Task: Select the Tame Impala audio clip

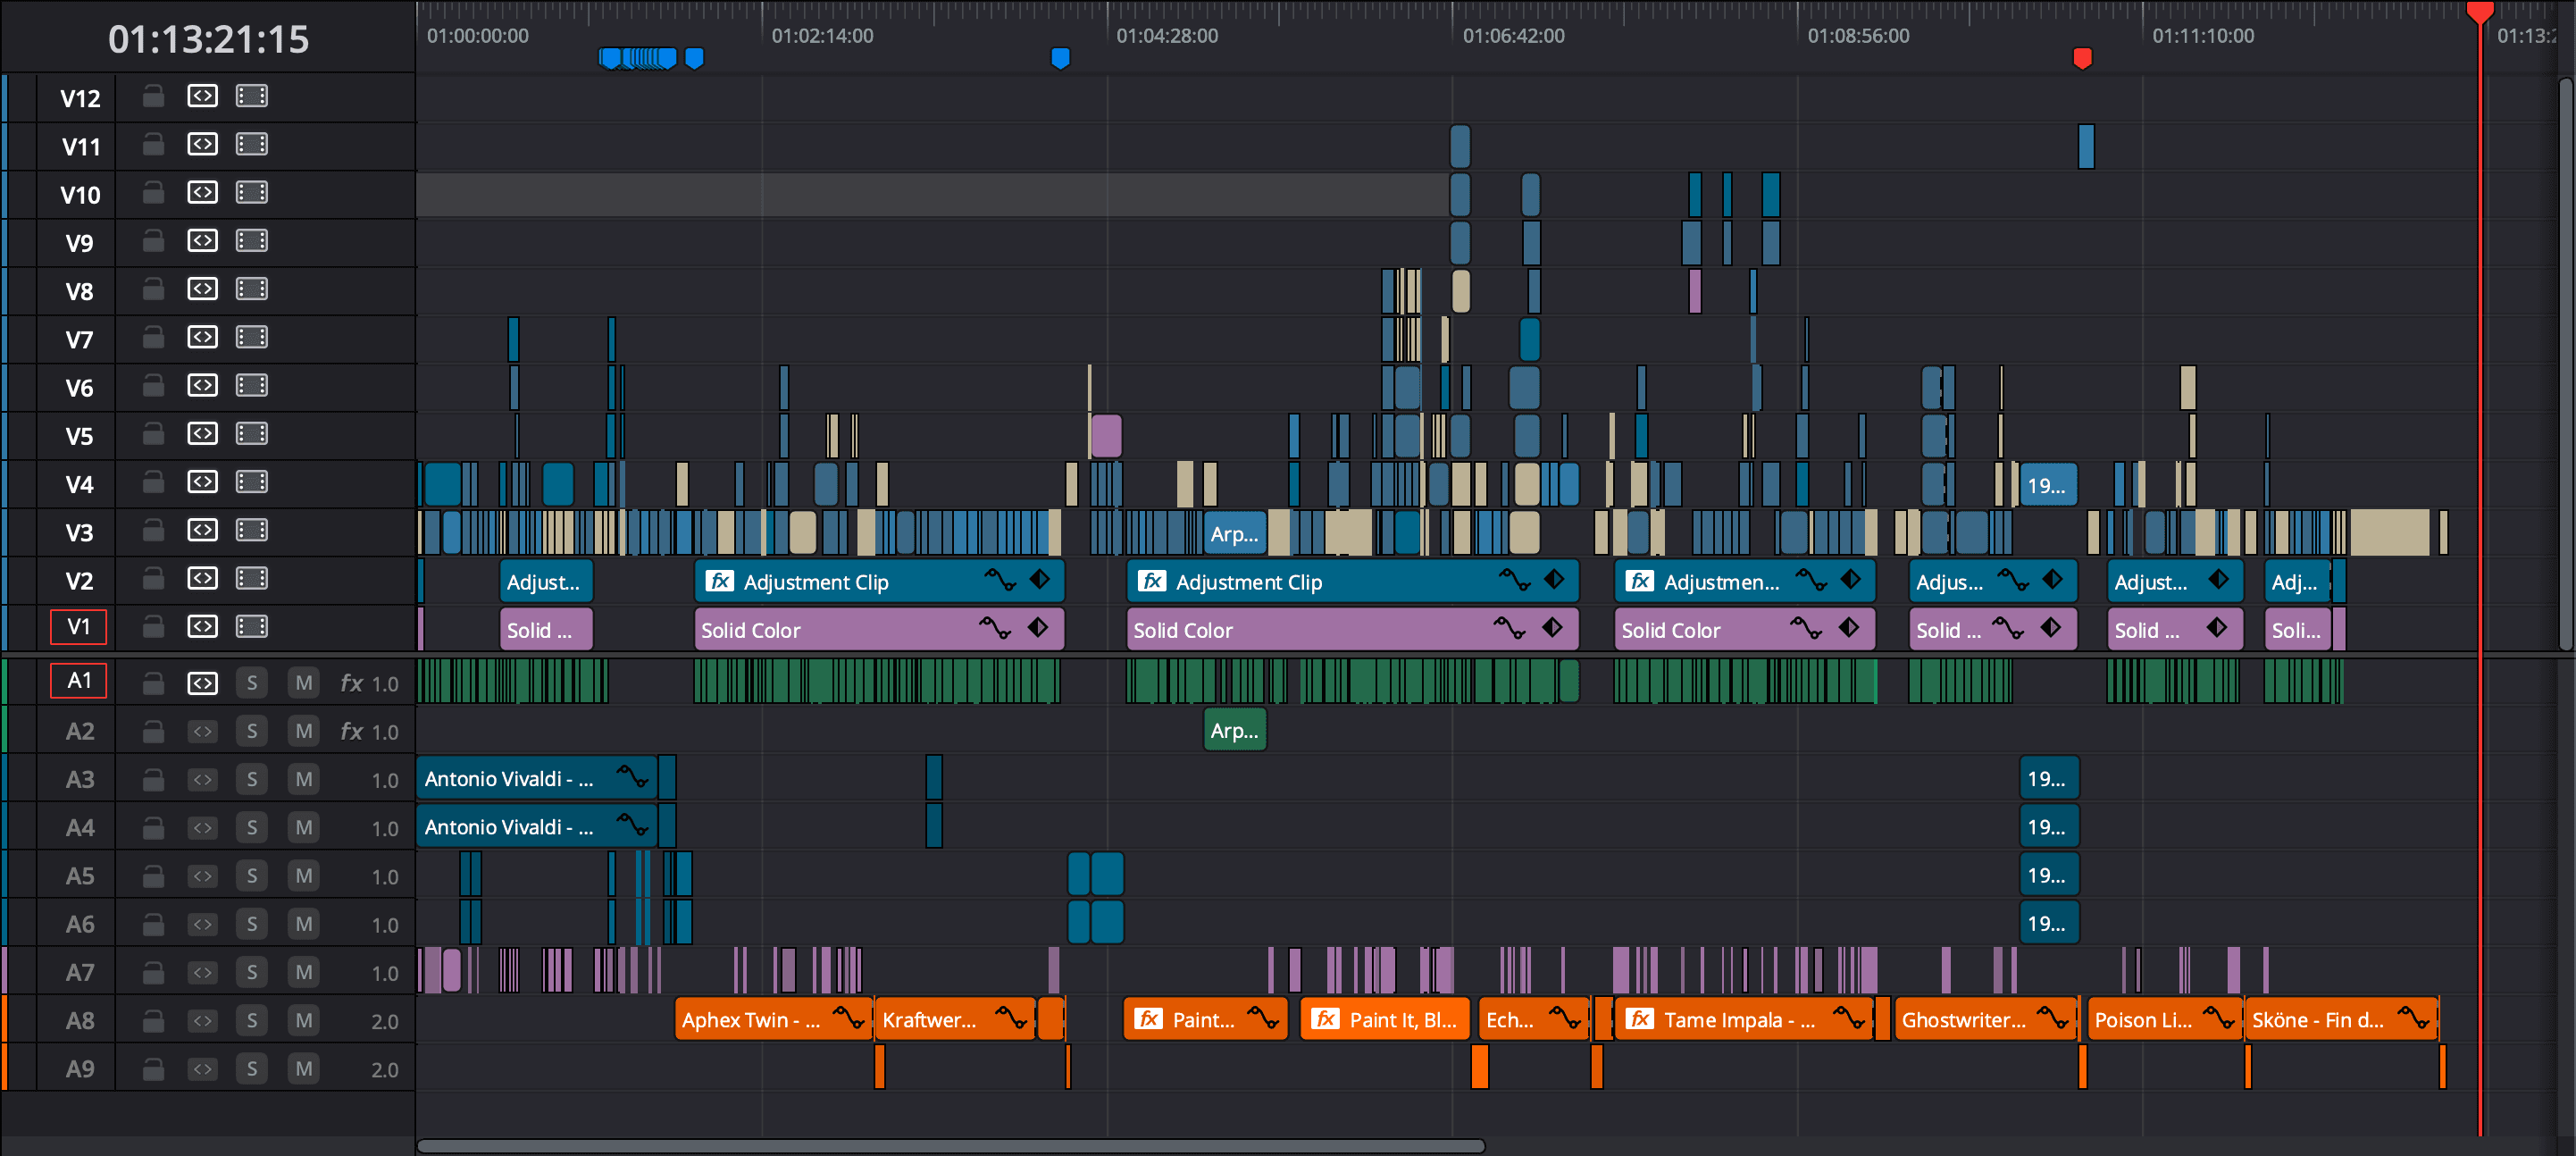Action: 1744,1019
